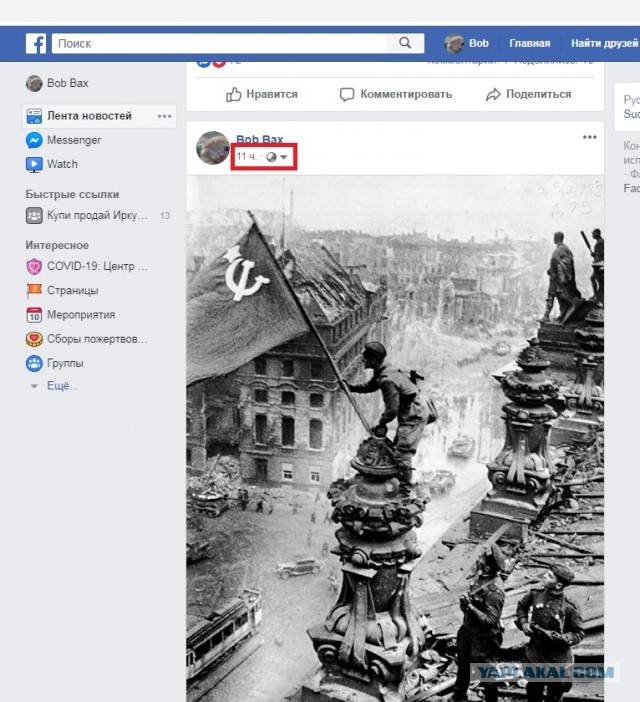Image resolution: width=640 pixels, height=702 pixels.
Task: Click the comment bubble icon
Action: click(x=347, y=94)
